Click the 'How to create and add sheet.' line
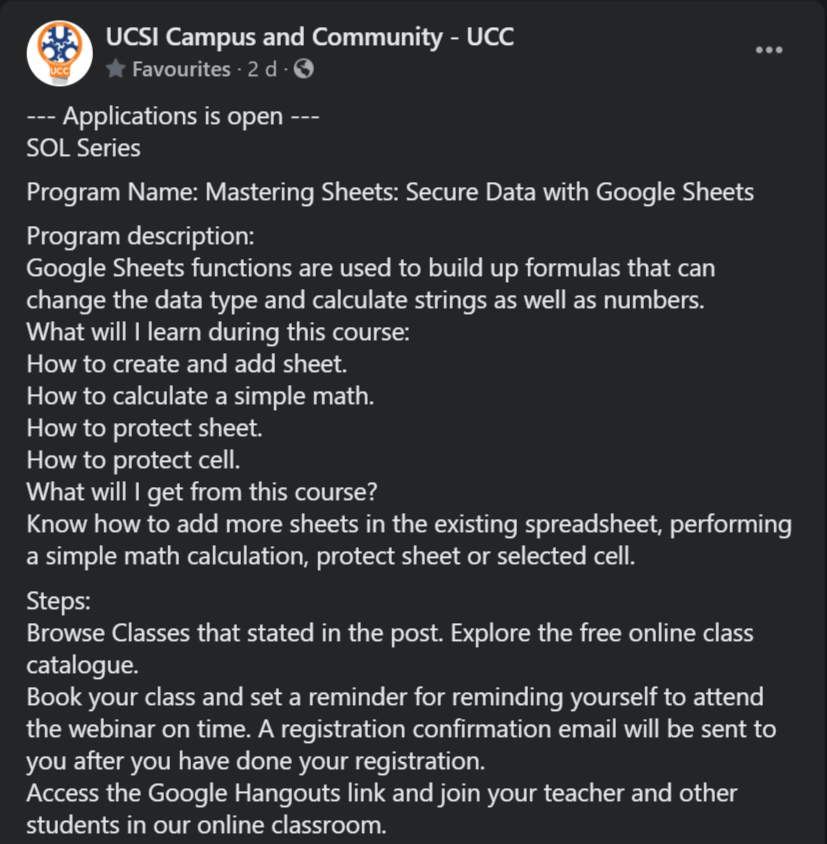Image resolution: width=827 pixels, height=844 pixels. [187, 364]
